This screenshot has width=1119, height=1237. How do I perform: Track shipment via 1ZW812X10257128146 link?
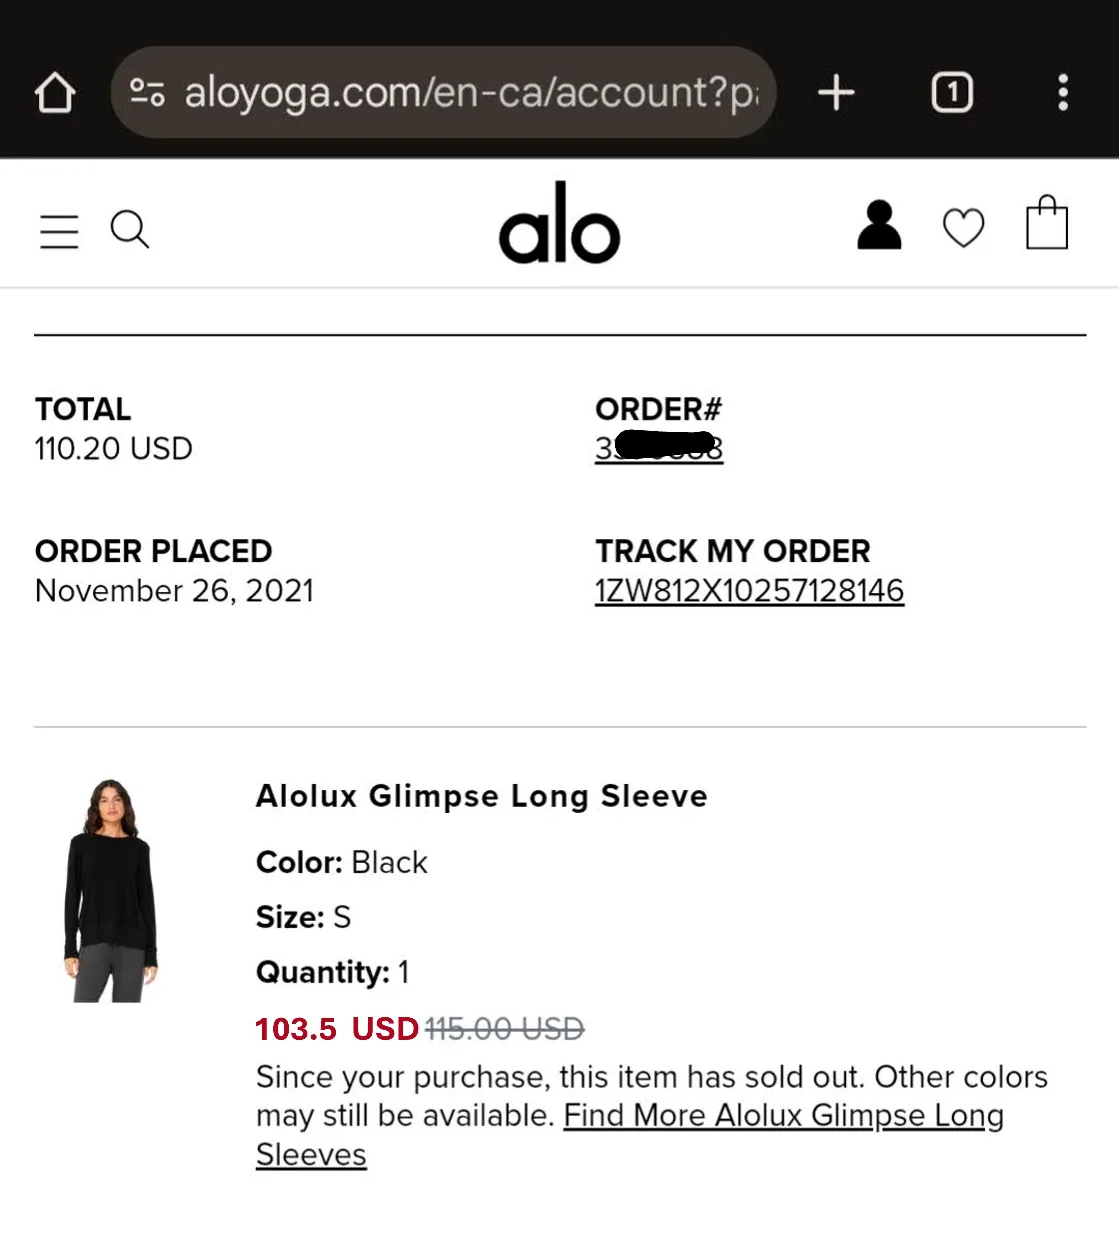click(749, 590)
